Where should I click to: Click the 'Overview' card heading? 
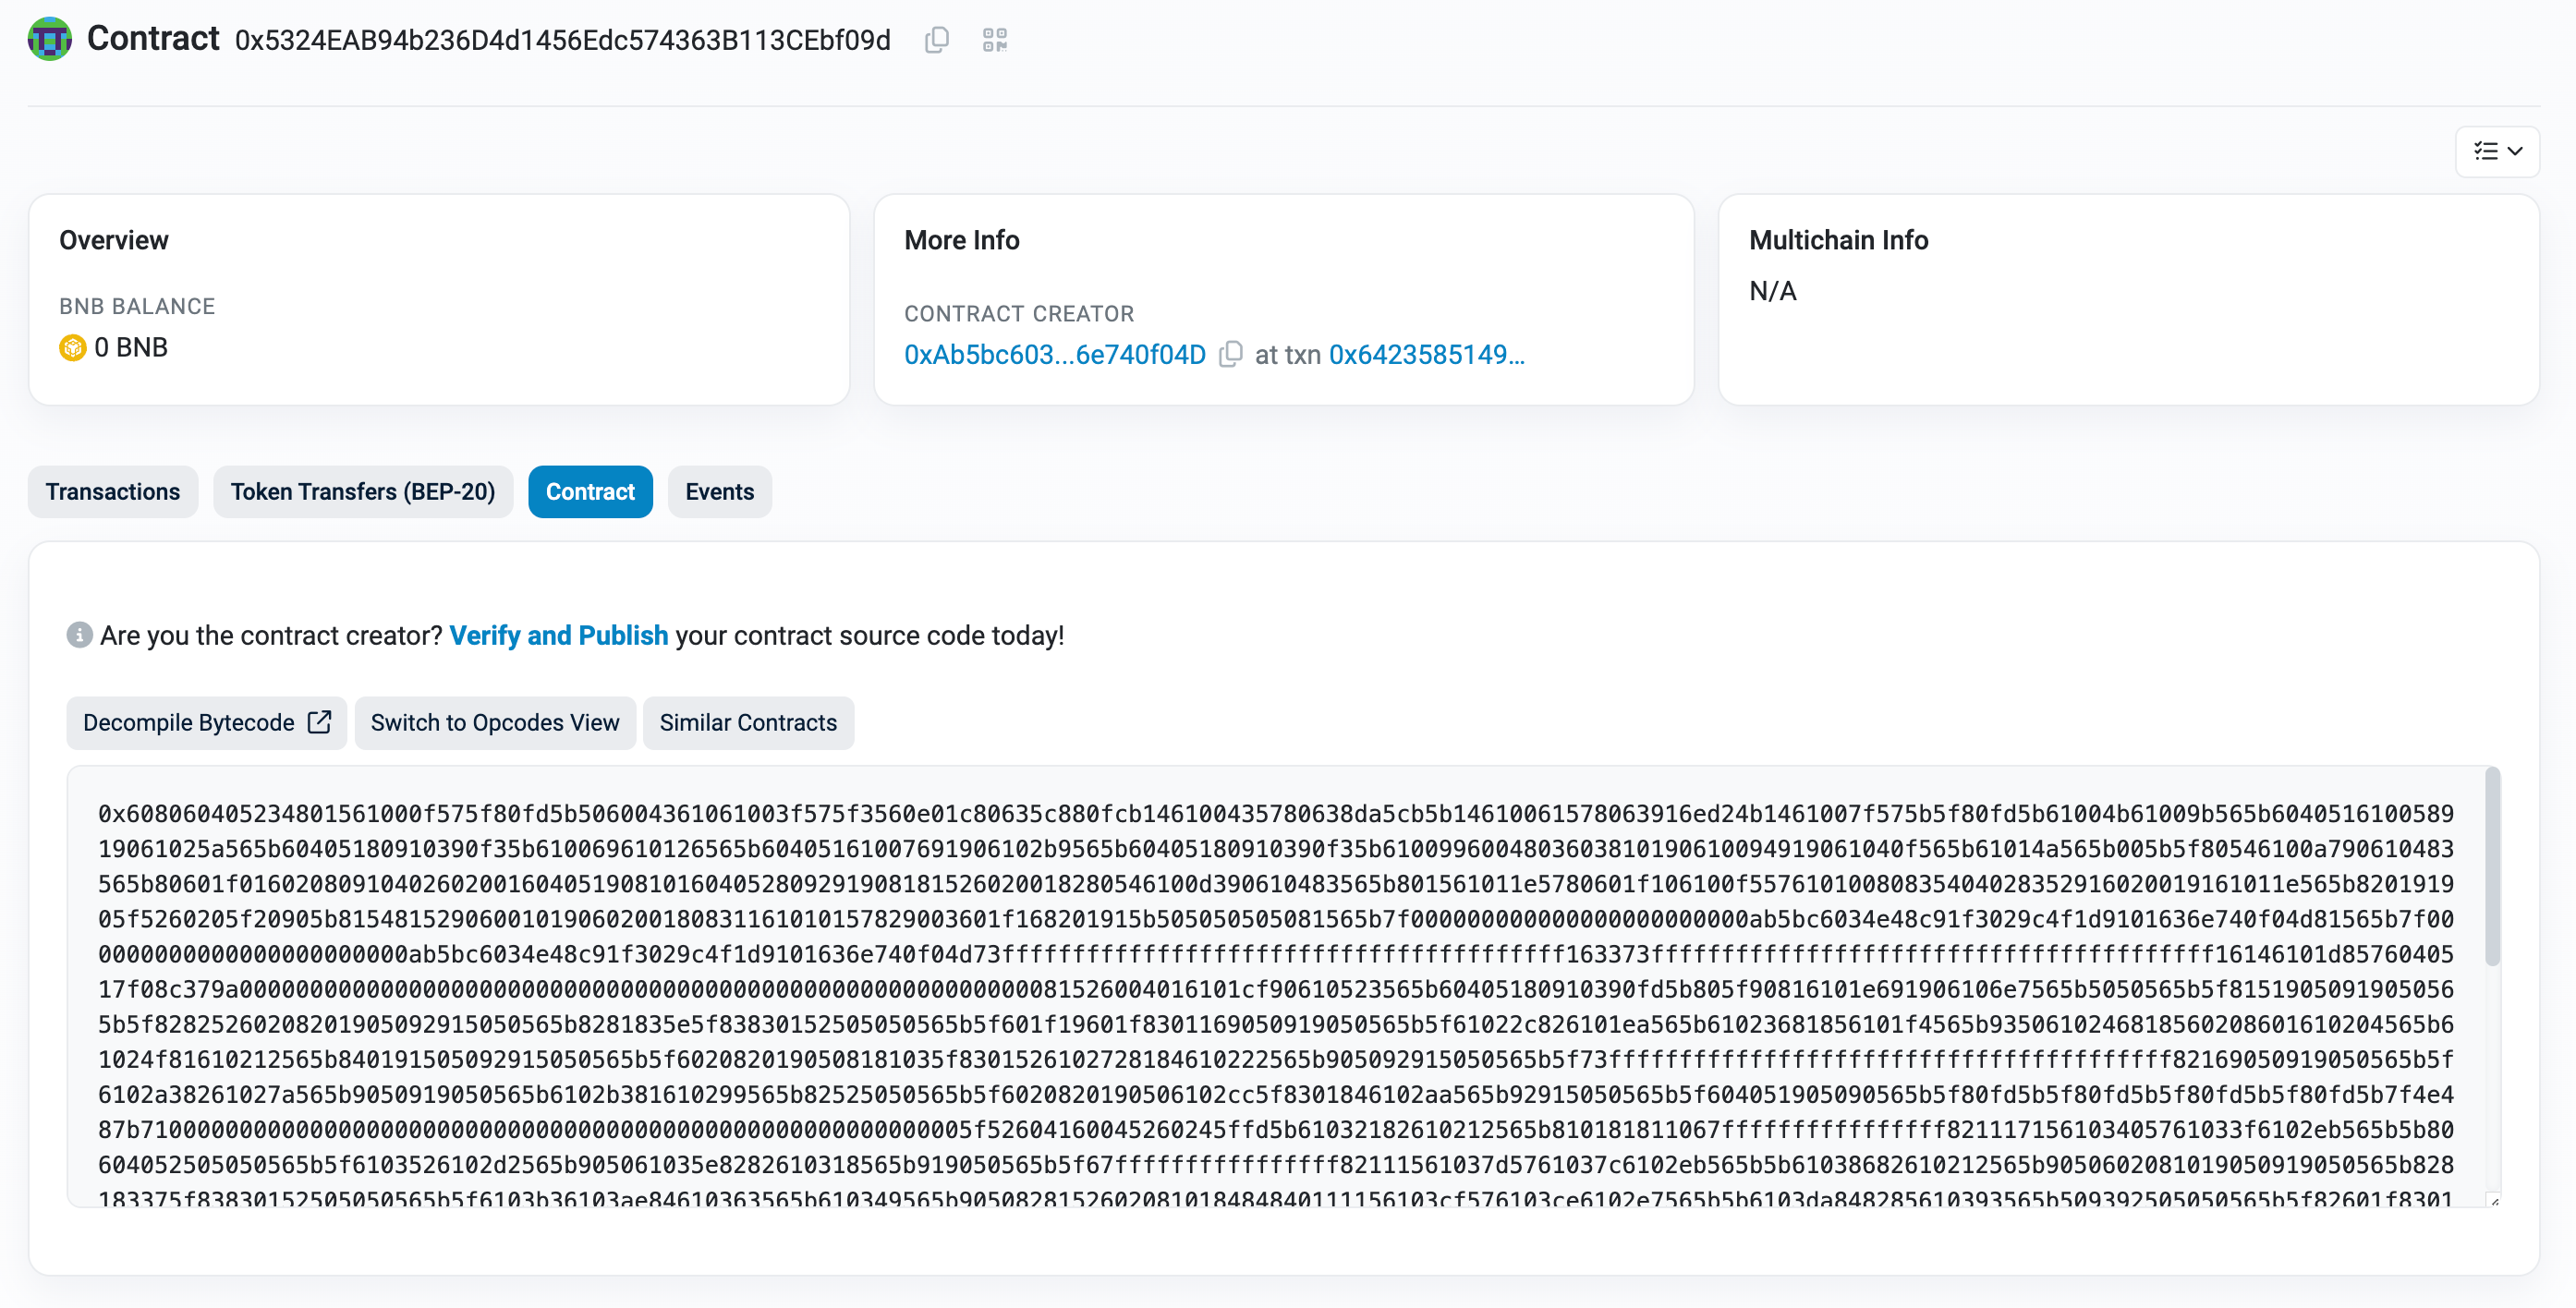click(x=114, y=240)
